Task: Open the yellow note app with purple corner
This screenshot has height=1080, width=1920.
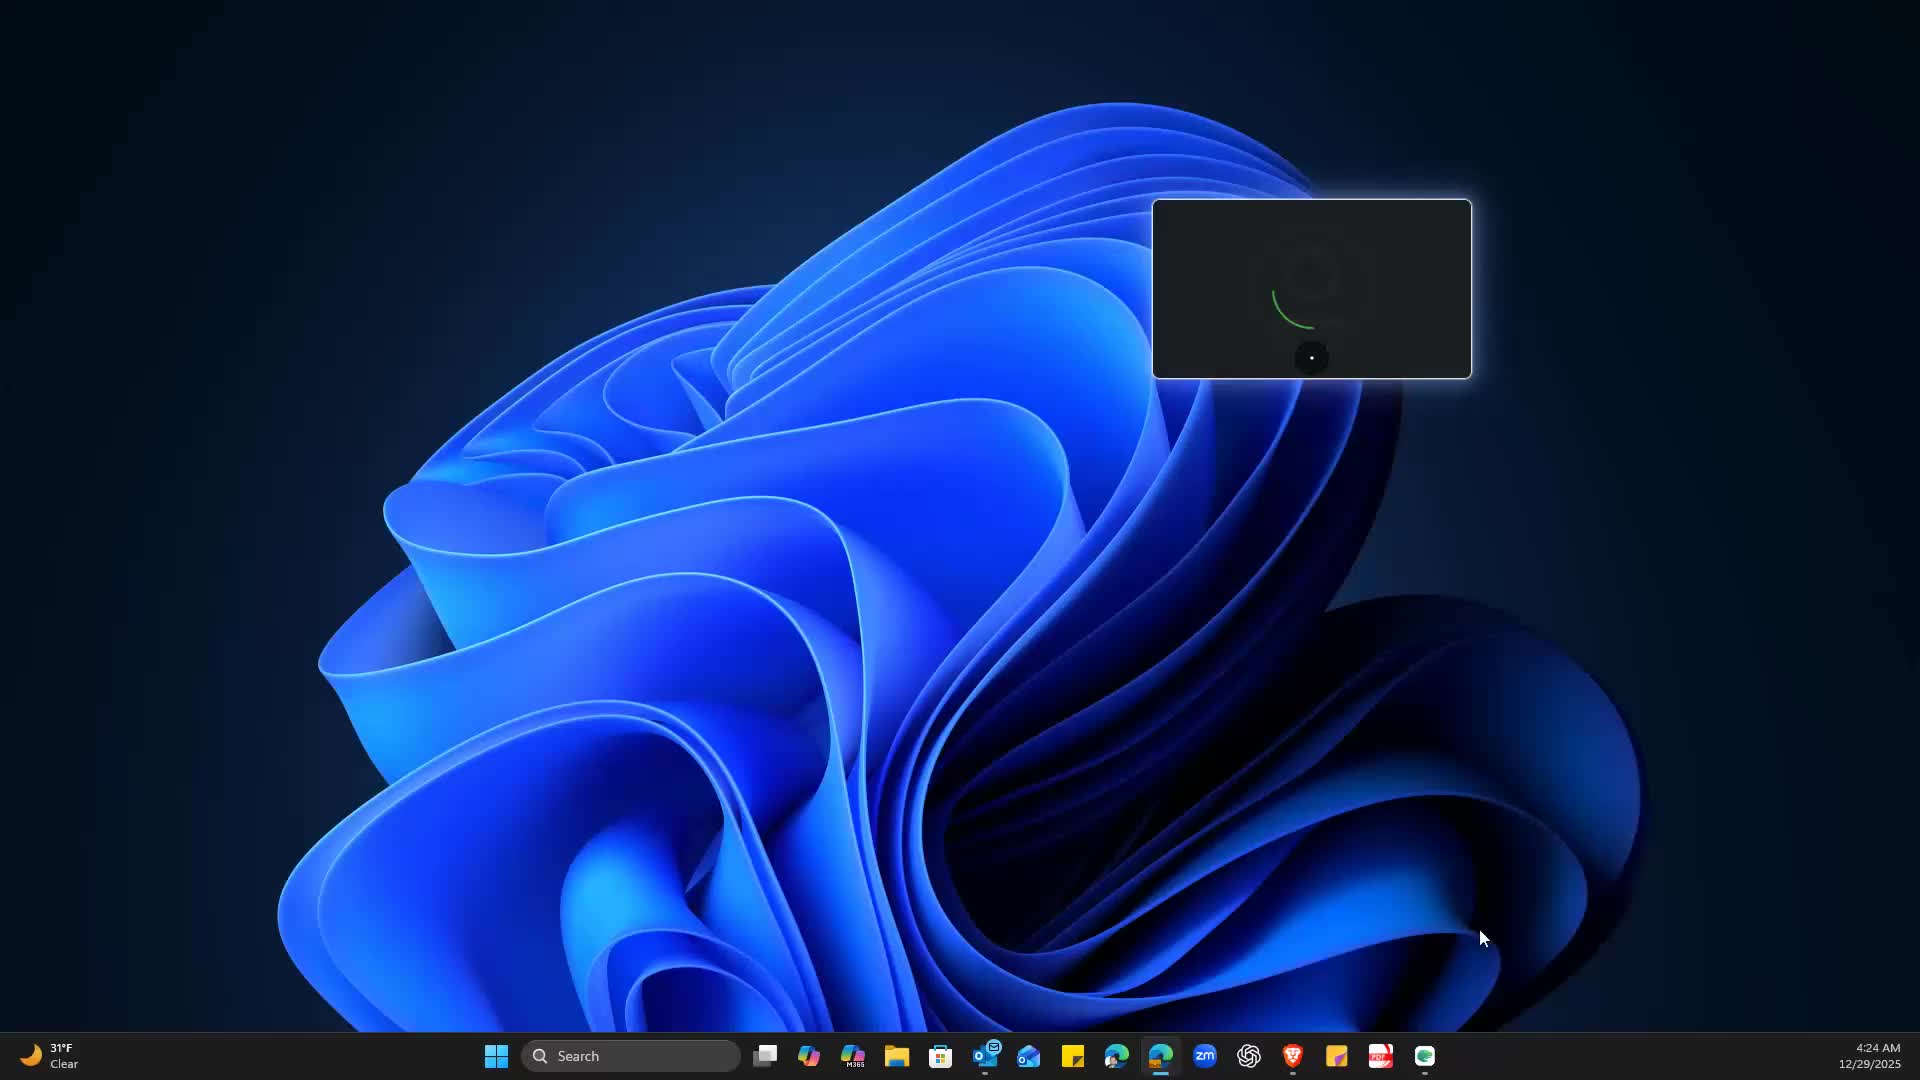Action: (1337, 1056)
